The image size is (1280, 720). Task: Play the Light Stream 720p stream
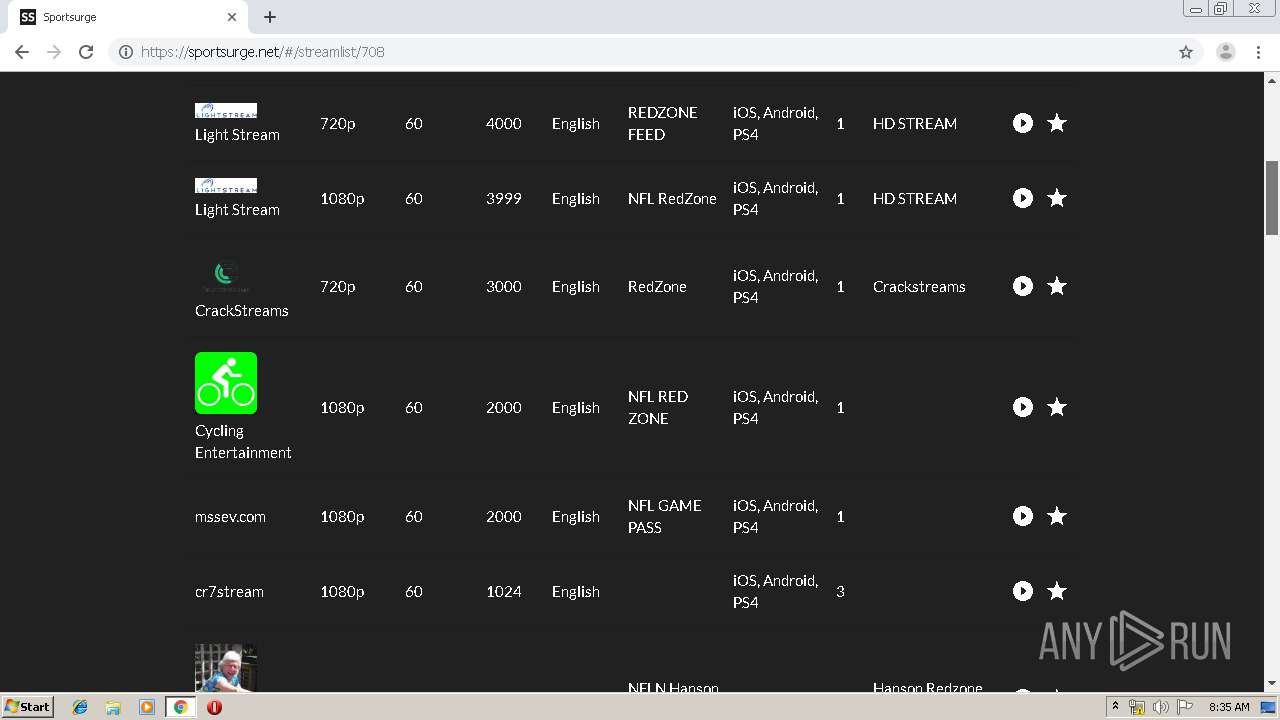pos(1022,123)
